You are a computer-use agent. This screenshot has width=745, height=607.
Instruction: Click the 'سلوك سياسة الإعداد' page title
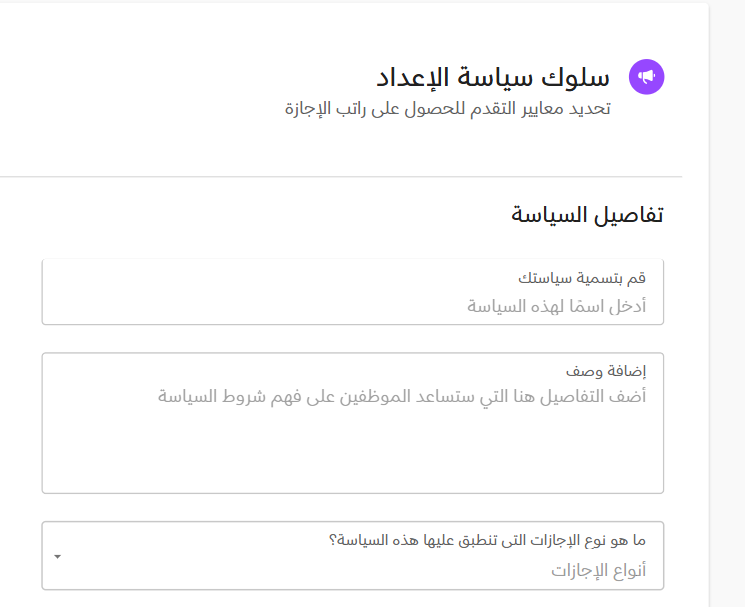coord(493,77)
